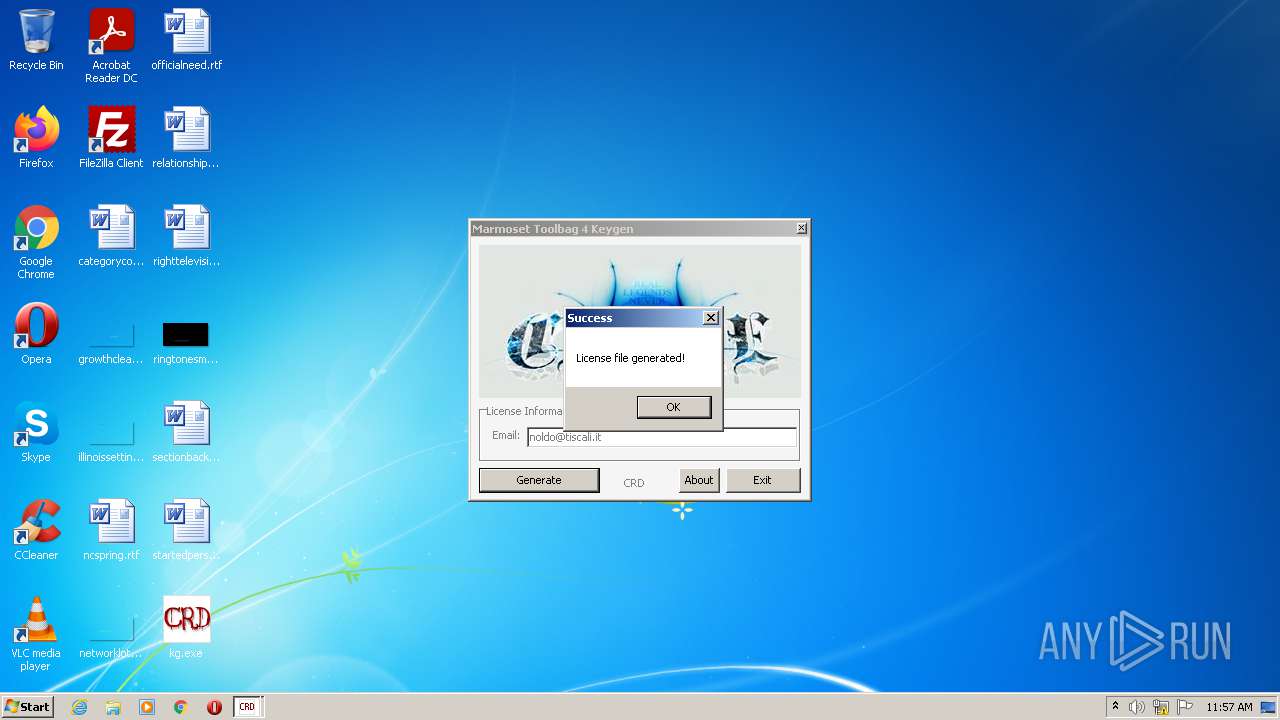Viewport: 1280px width, 720px height.
Task: Open Windows Explorer from the taskbar
Action: (x=113, y=707)
